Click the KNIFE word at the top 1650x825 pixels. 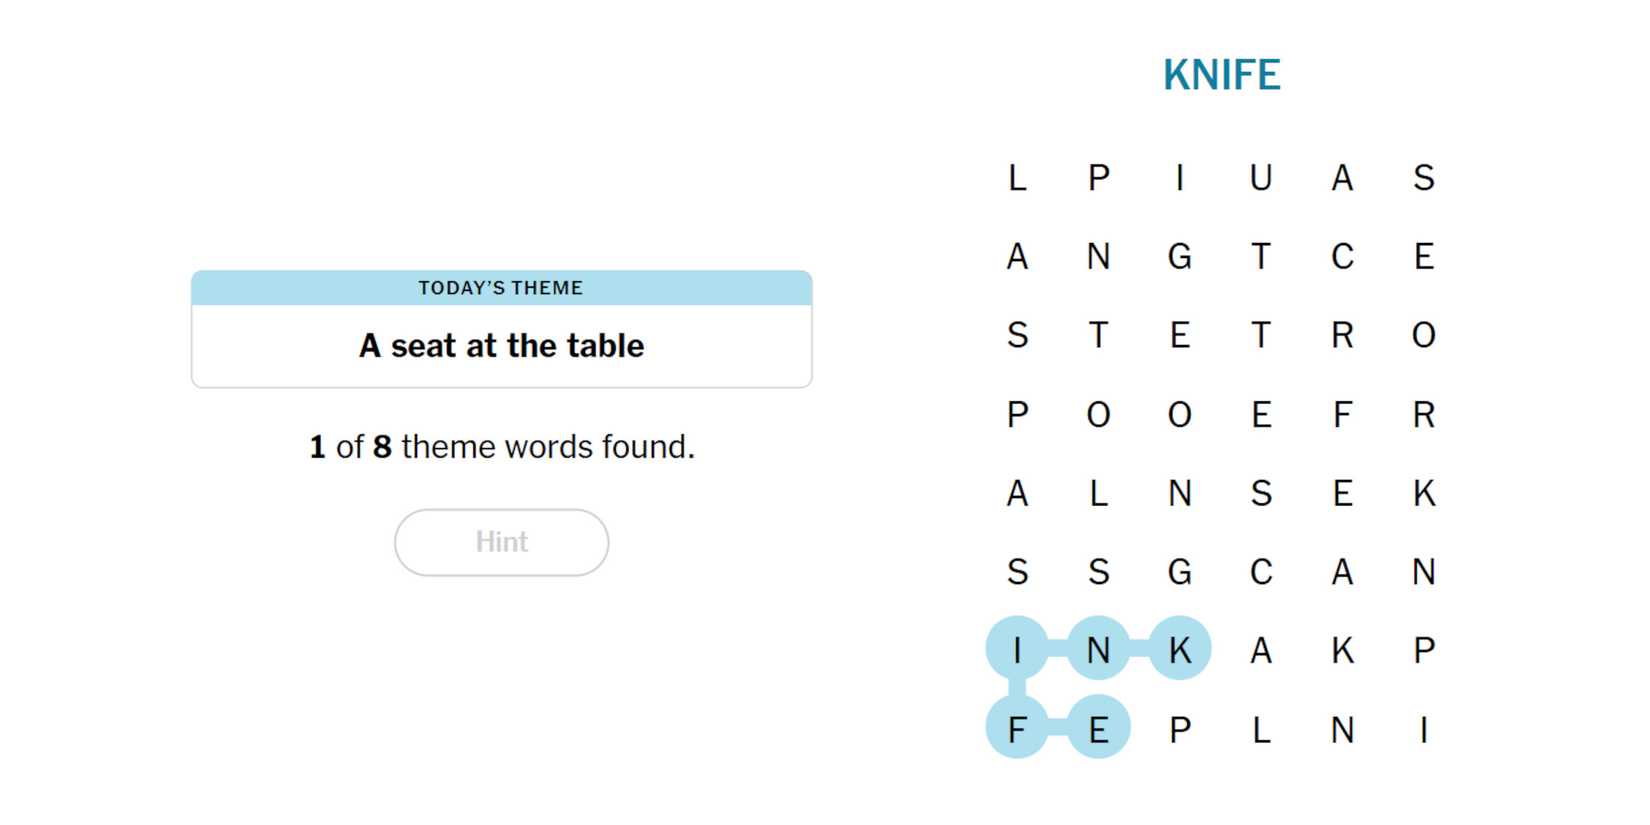click(x=1221, y=75)
